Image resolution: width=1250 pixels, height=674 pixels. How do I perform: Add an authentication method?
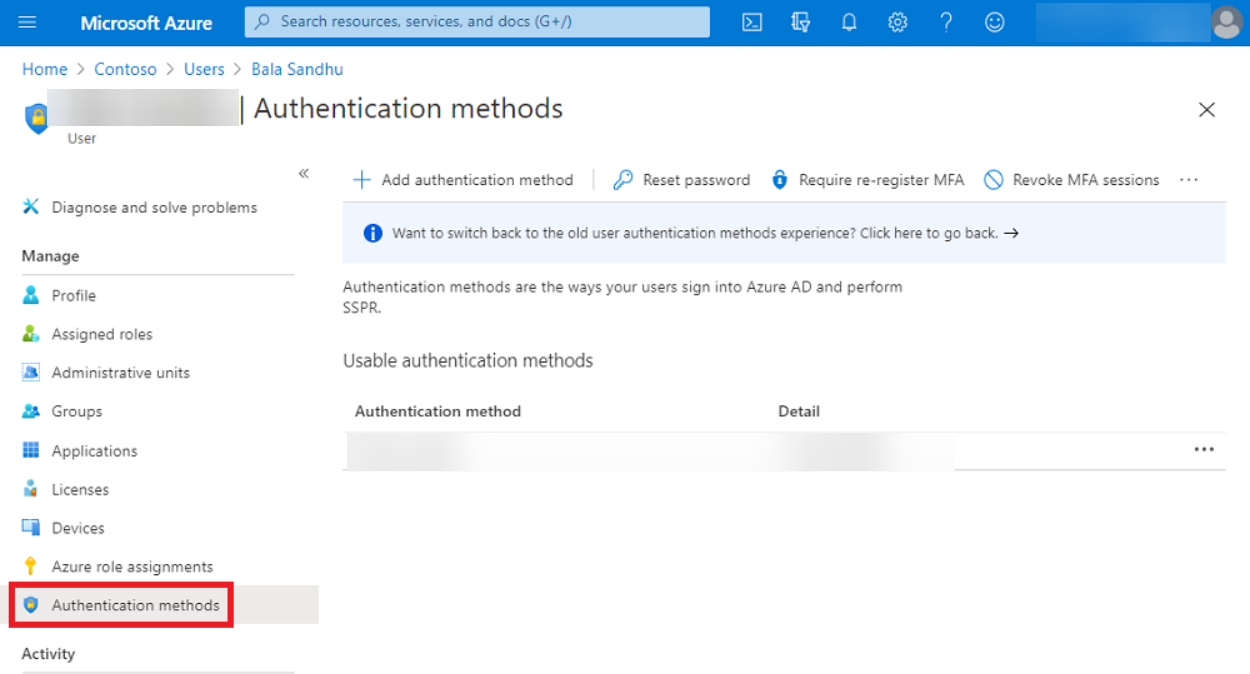[x=464, y=180]
